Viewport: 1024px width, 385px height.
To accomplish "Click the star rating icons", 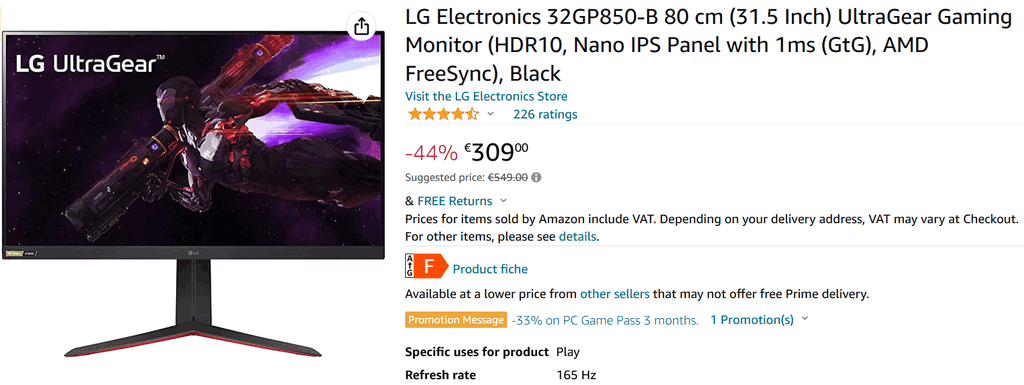I will (x=443, y=114).
